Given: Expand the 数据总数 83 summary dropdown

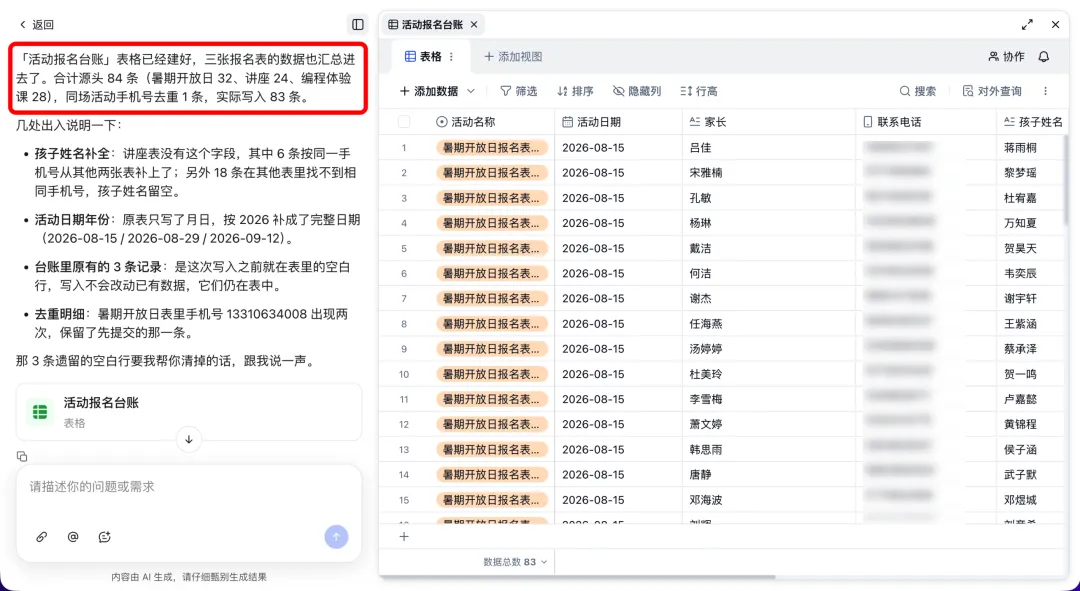Looking at the screenshot, I should pyautogui.click(x=515, y=562).
